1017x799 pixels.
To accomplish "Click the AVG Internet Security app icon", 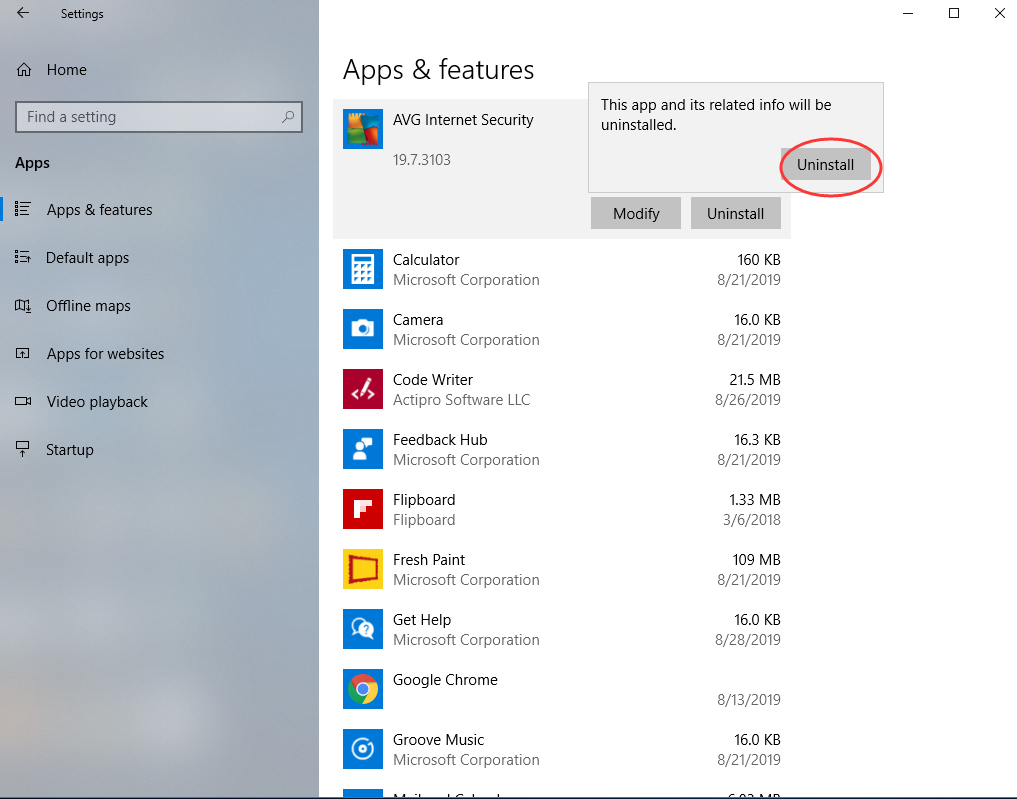I will [363, 129].
